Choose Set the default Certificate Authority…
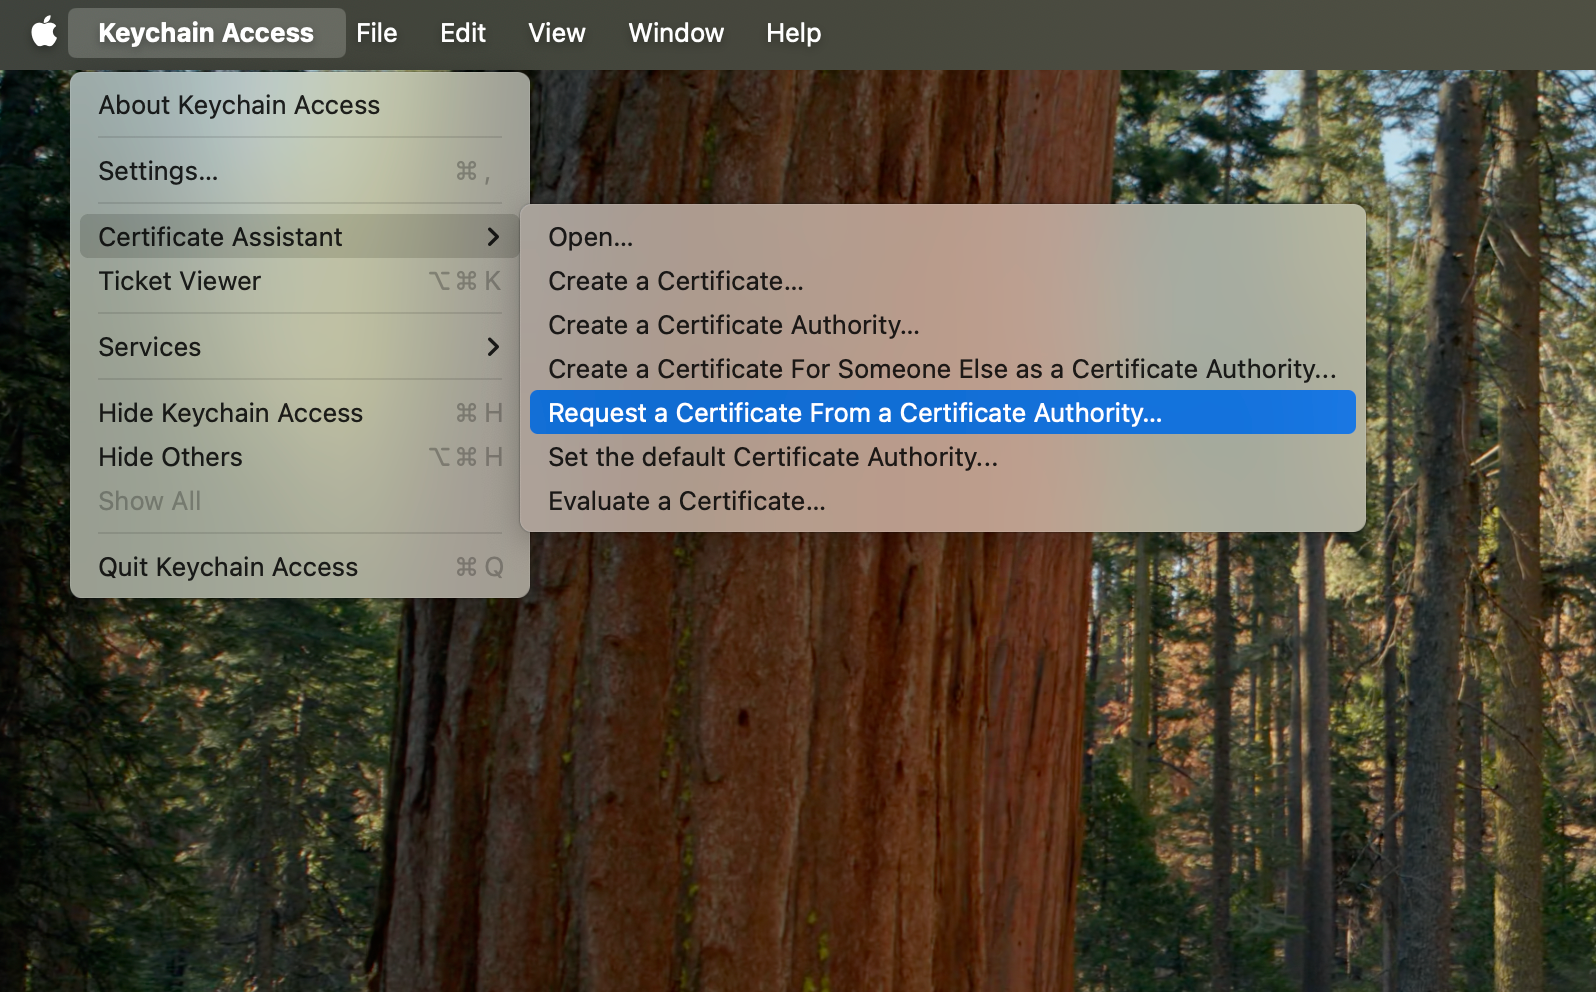This screenshot has width=1596, height=992. click(943, 457)
